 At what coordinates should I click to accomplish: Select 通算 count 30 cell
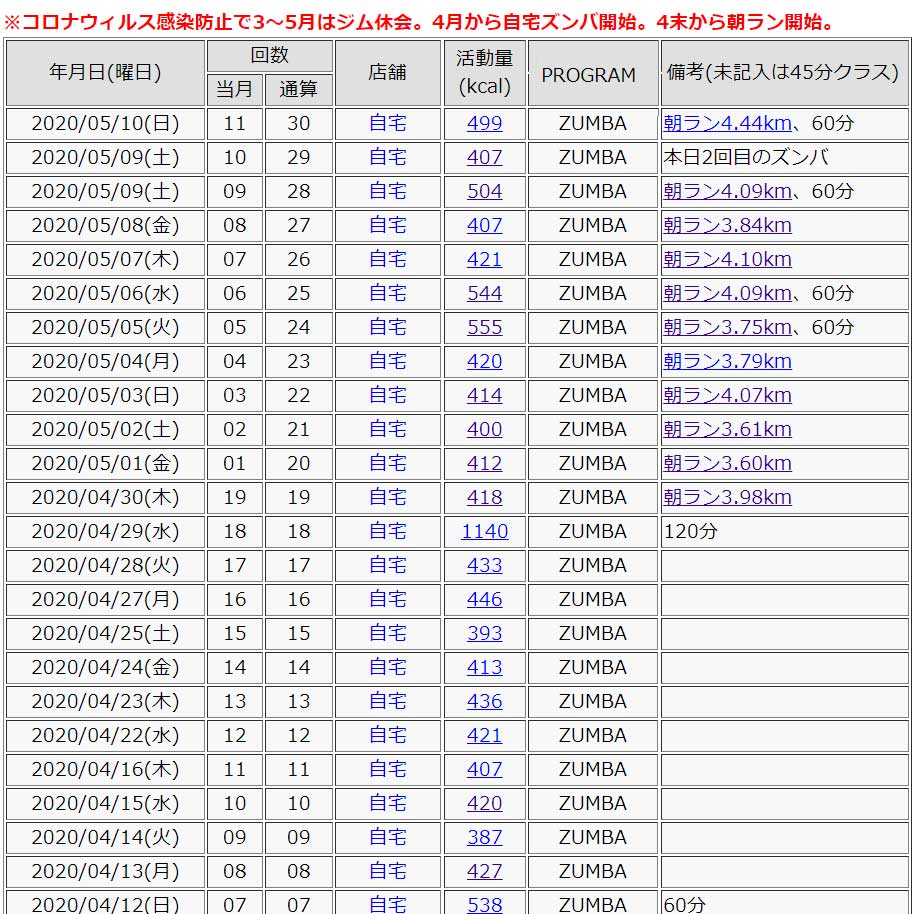click(x=298, y=124)
